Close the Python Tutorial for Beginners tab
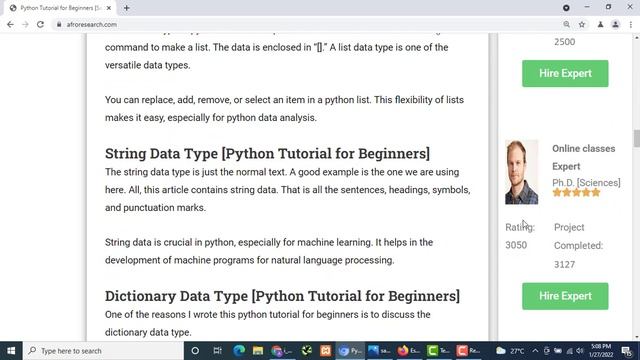This screenshot has height=360, width=640. click(109, 8)
